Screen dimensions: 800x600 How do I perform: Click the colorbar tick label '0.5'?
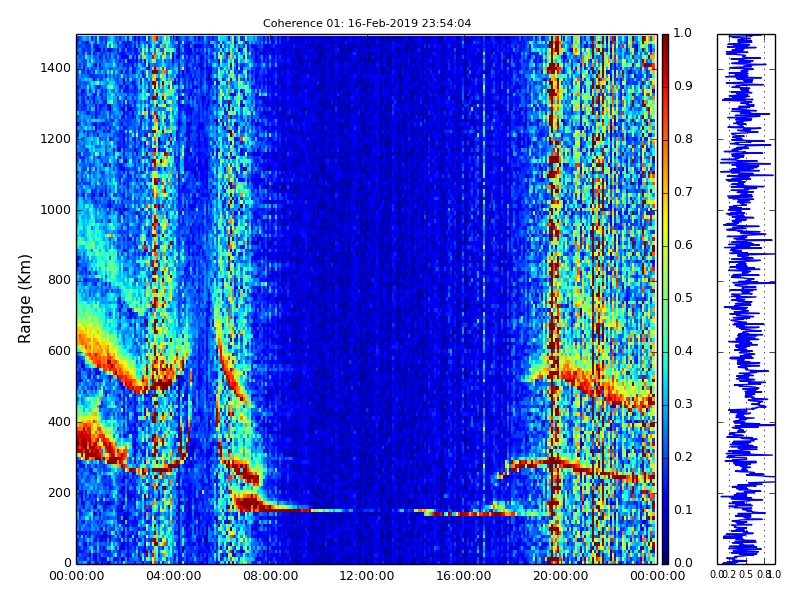tap(683, 298)
